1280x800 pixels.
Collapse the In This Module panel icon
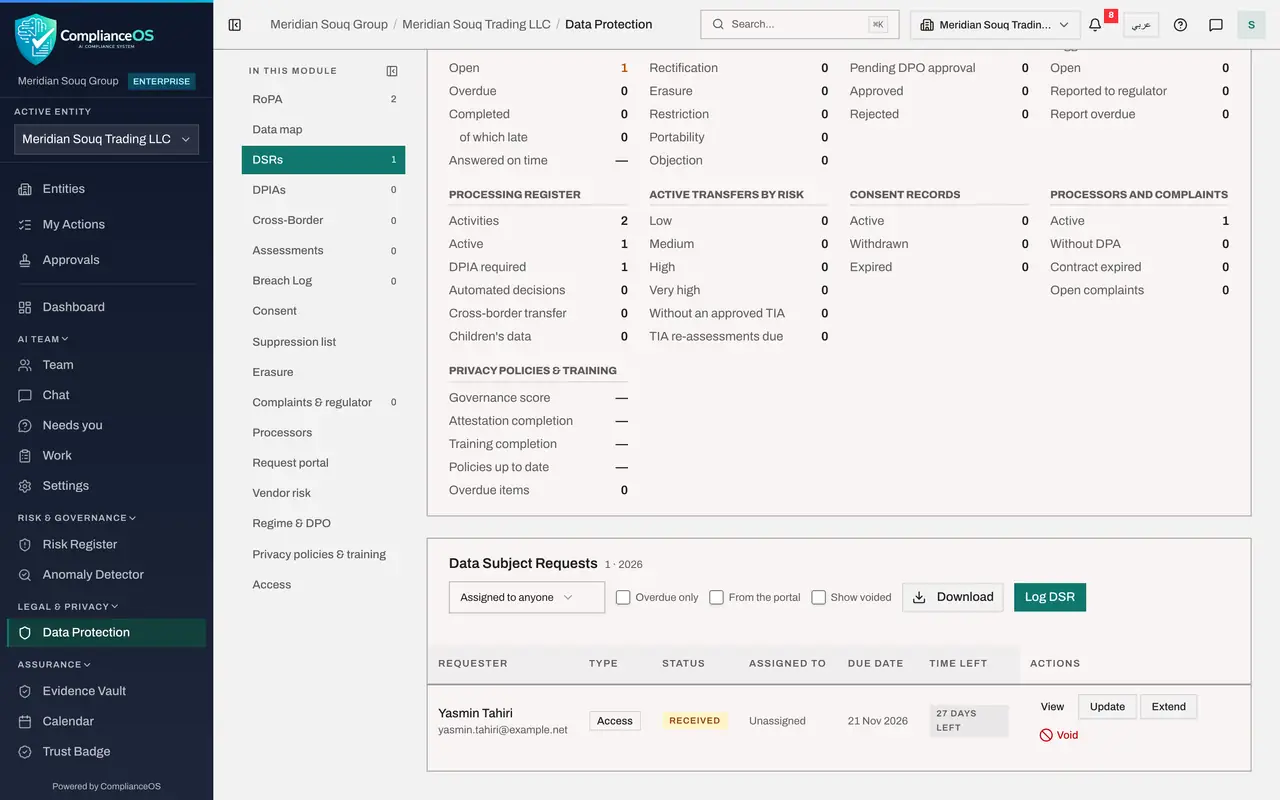pos(392,71)
